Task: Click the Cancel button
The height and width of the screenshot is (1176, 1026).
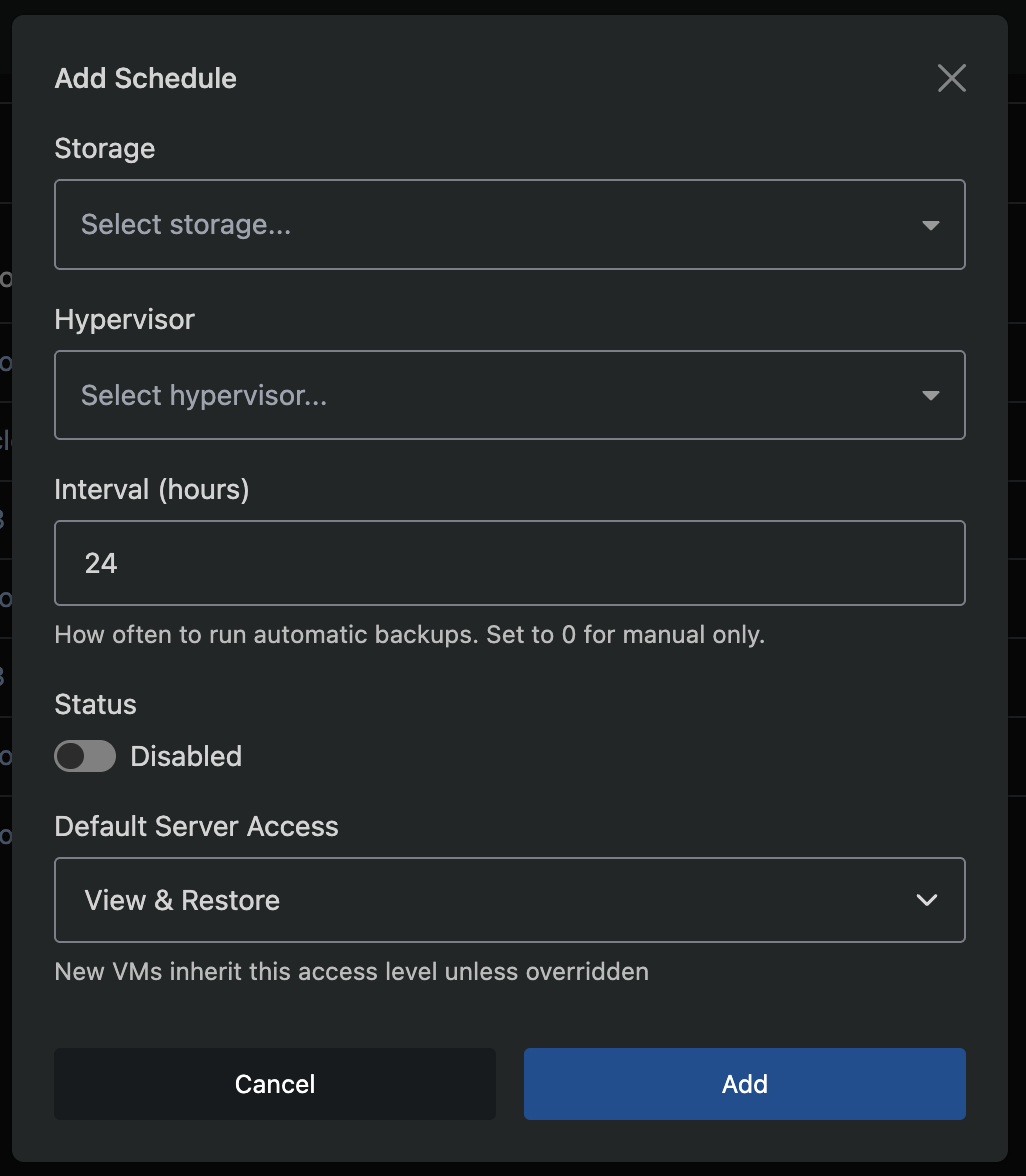Action: tap(274, 1084)
